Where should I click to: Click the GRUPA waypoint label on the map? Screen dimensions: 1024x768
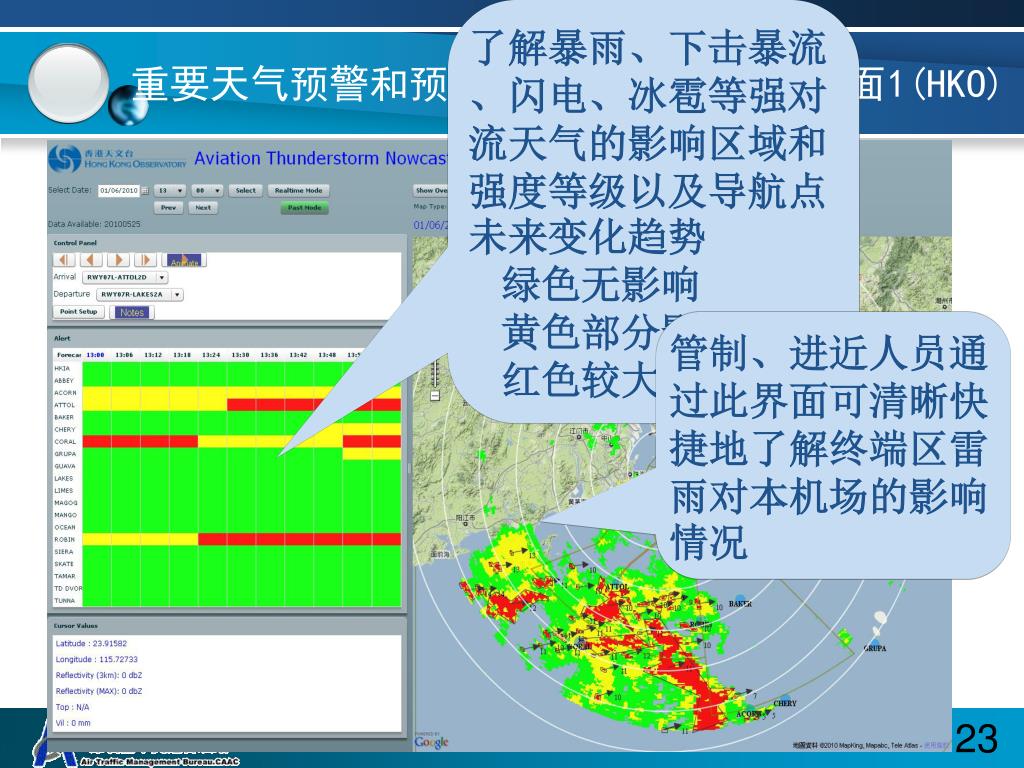pos(874,648)
